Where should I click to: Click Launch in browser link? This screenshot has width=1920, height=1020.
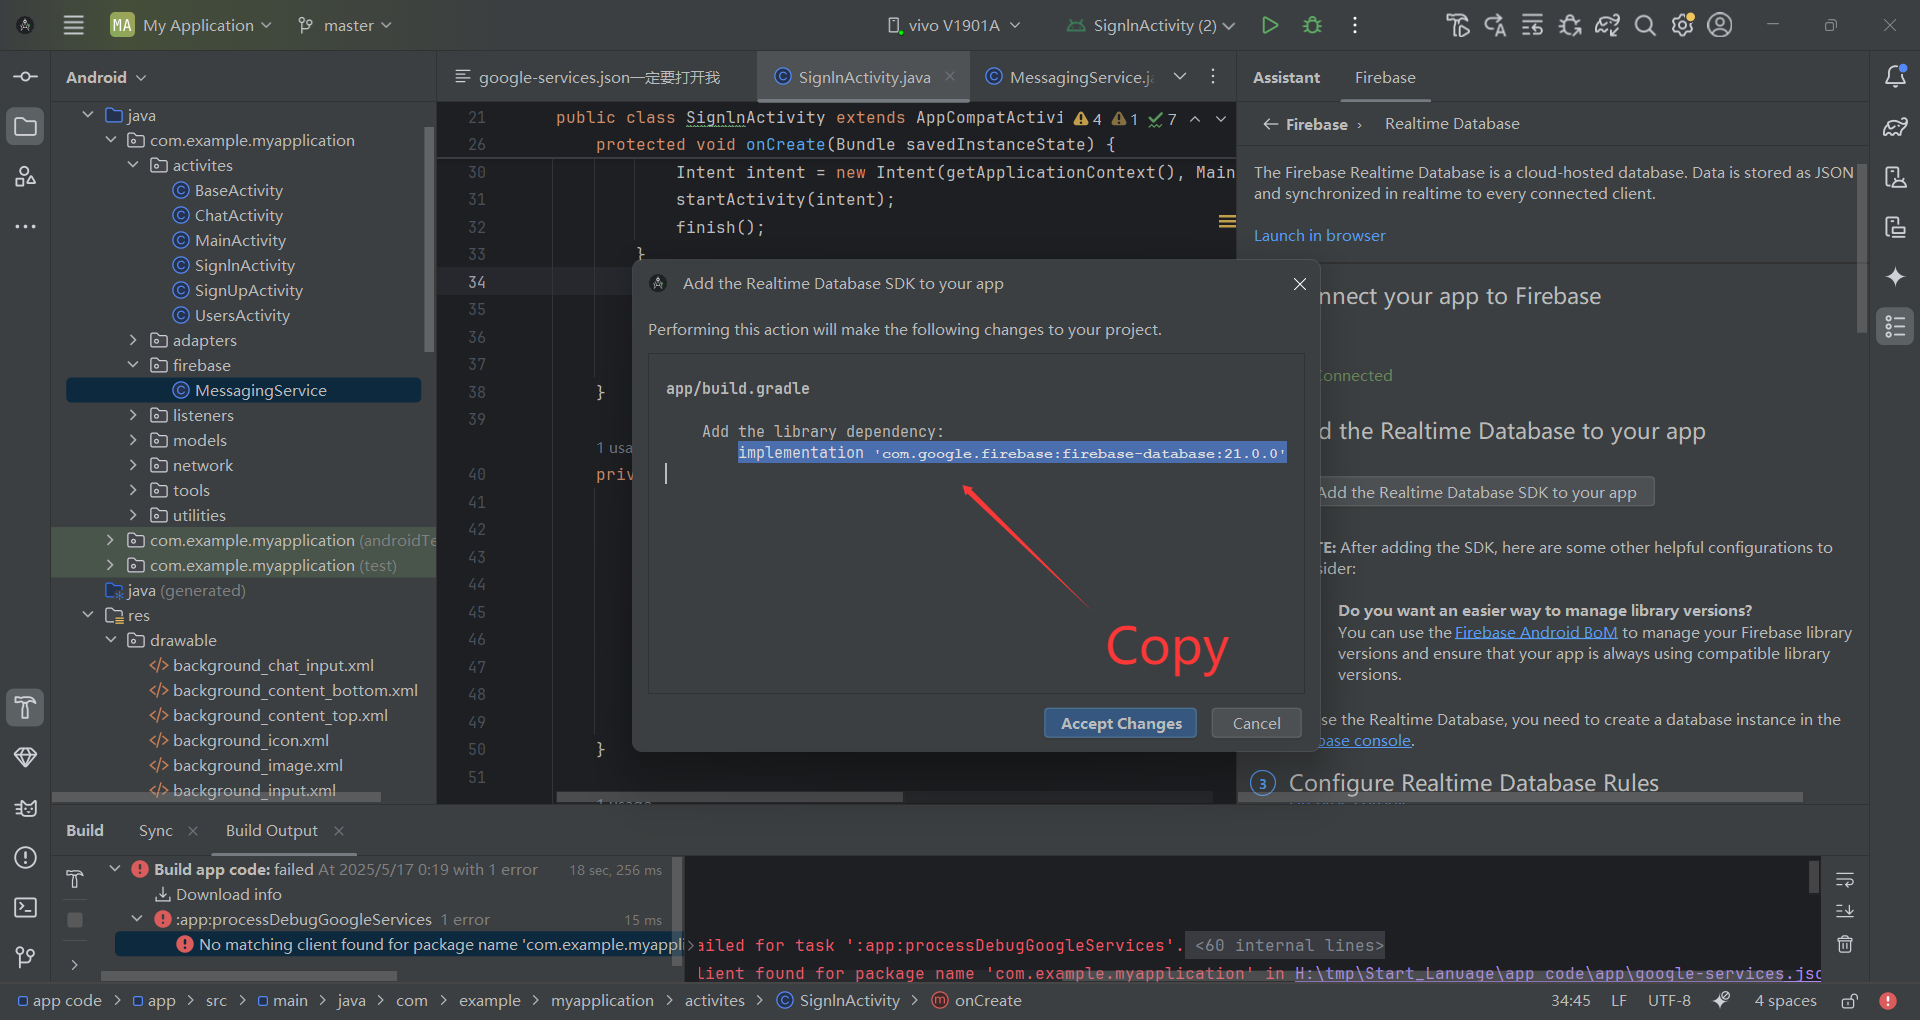pos(1319,235)
